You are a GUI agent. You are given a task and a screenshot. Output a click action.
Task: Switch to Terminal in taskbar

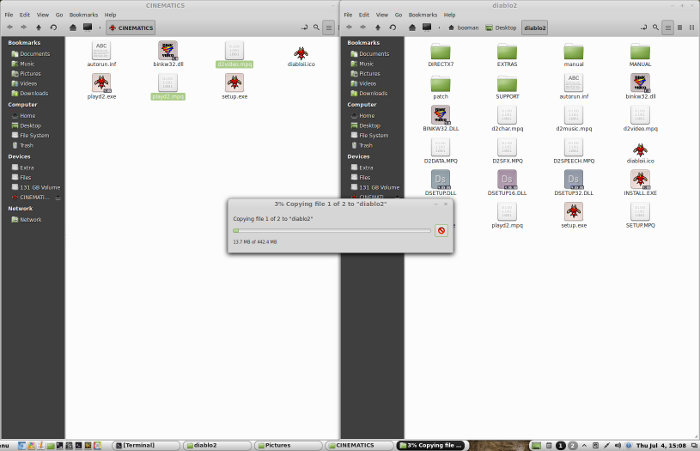click(x=146, y=445)
